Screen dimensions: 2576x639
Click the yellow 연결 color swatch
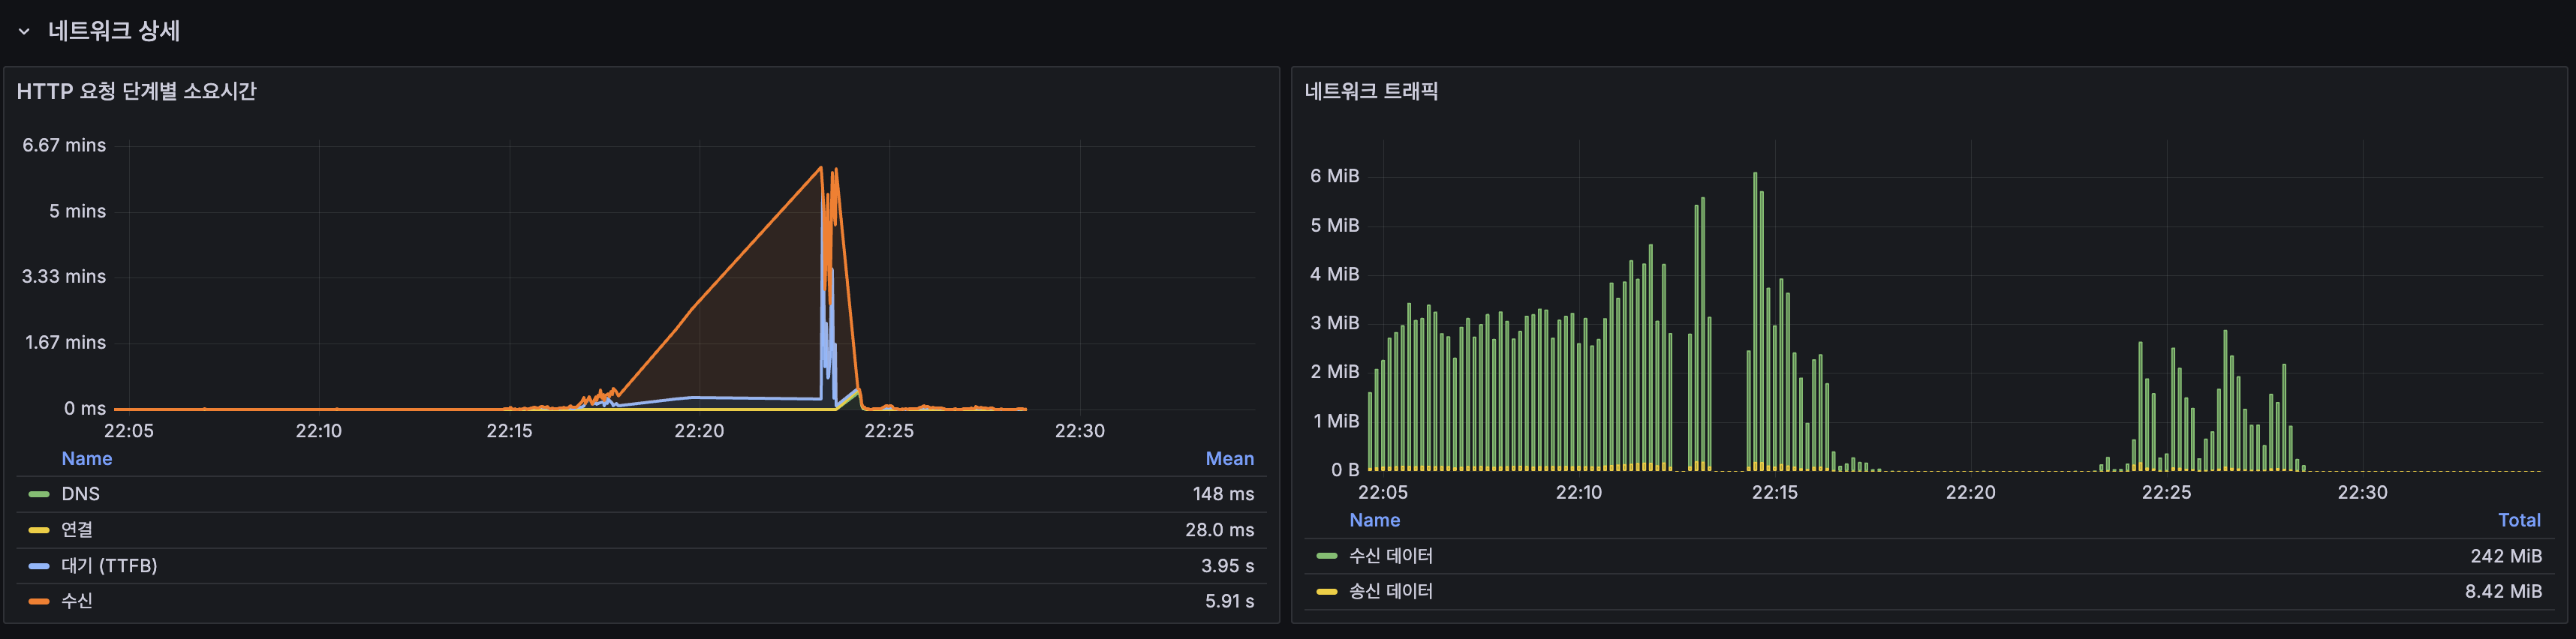39,530
